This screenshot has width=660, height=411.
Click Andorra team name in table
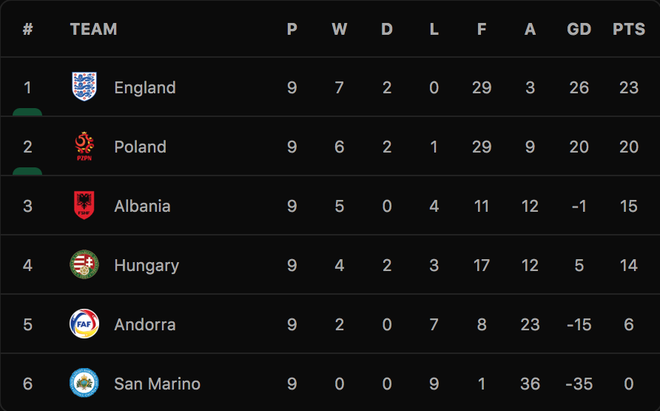coord(145,325)
